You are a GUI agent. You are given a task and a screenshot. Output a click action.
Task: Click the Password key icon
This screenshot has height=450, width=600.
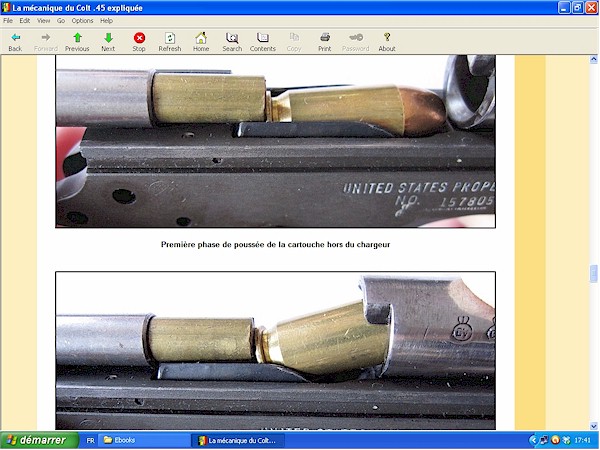click(355, 41)
